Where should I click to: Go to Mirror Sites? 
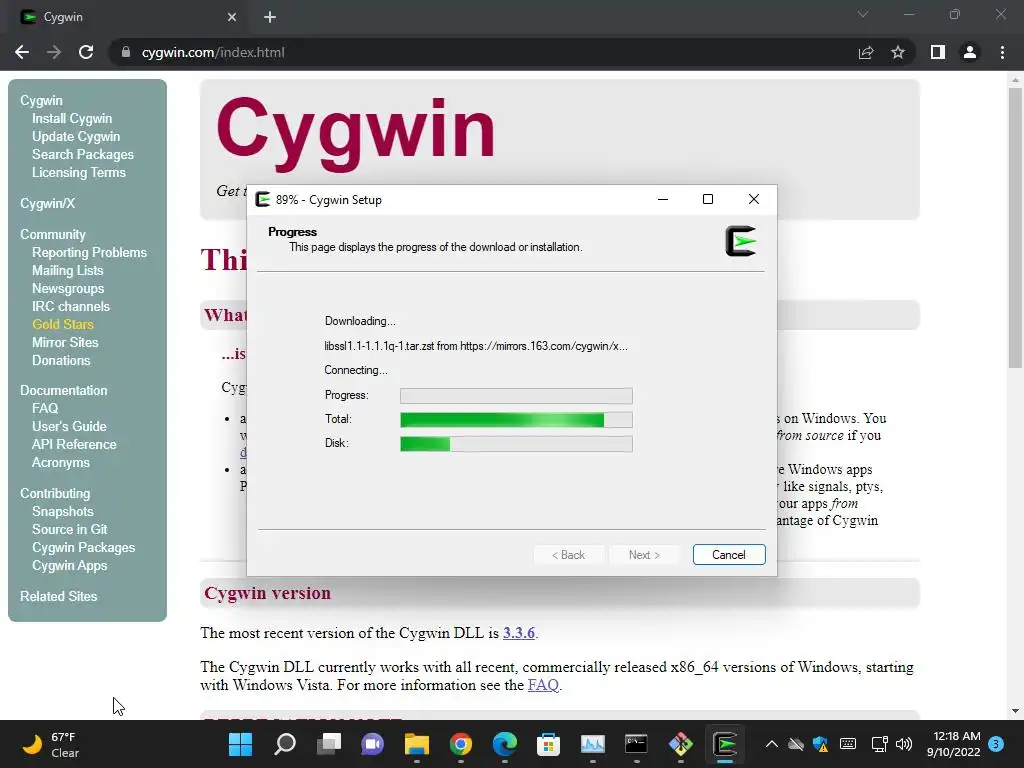tap(65, 342)
